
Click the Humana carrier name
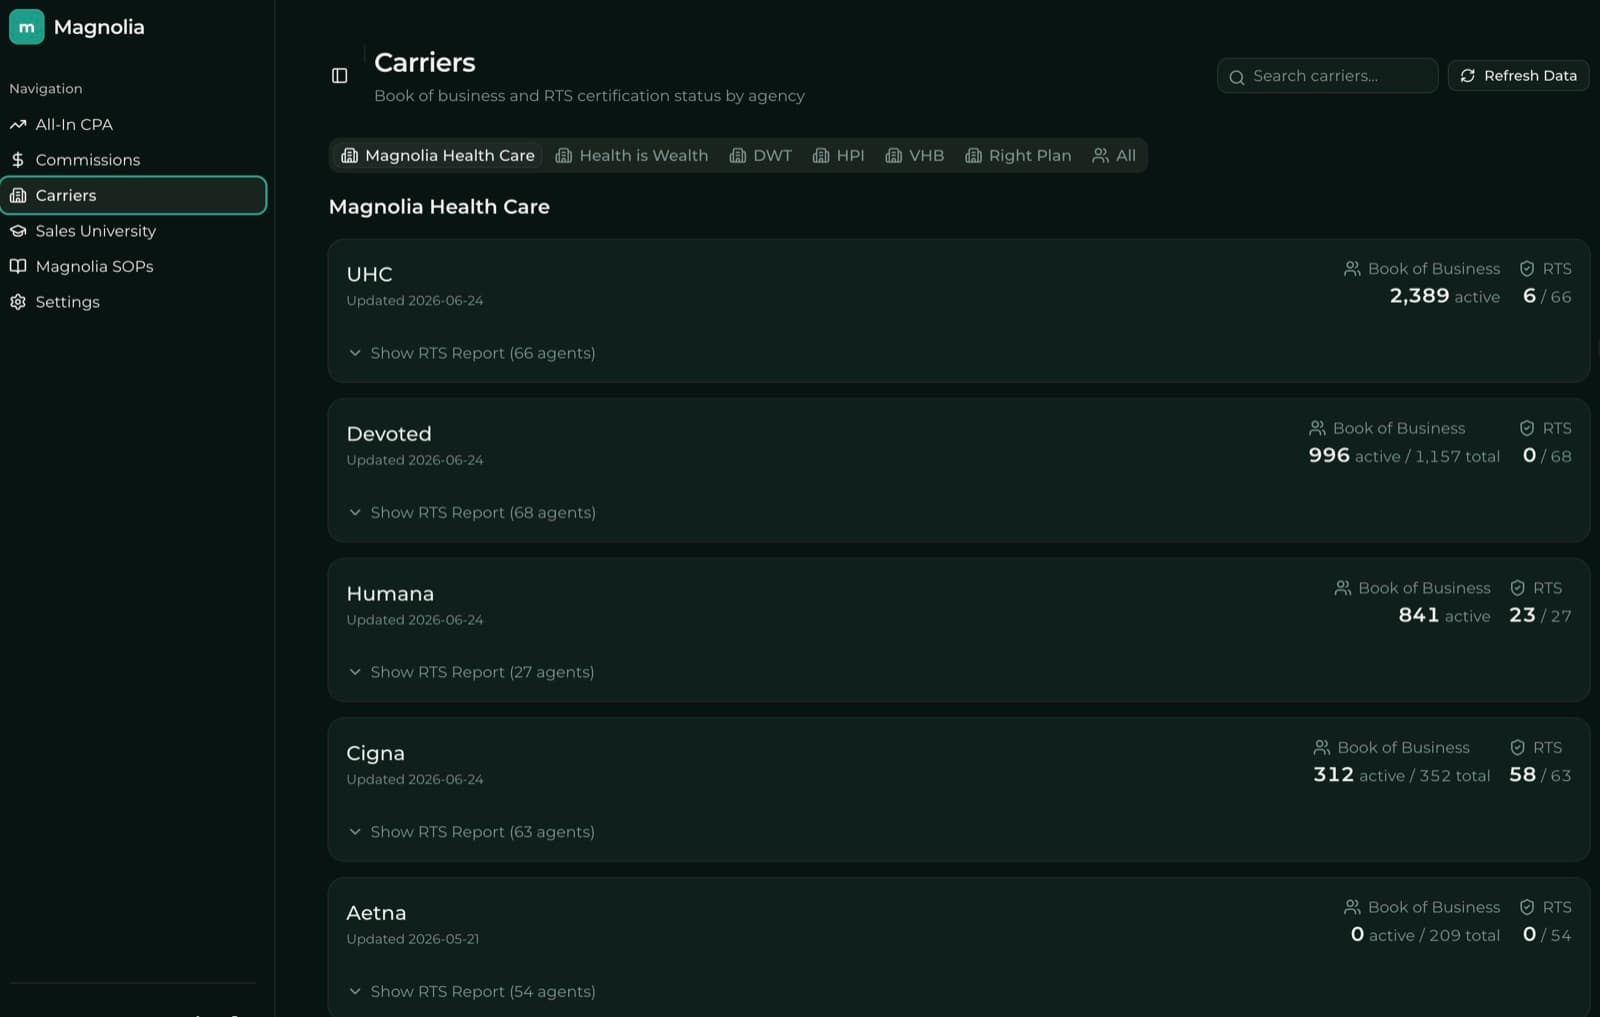pyautogui.click(x=390, y=594)
